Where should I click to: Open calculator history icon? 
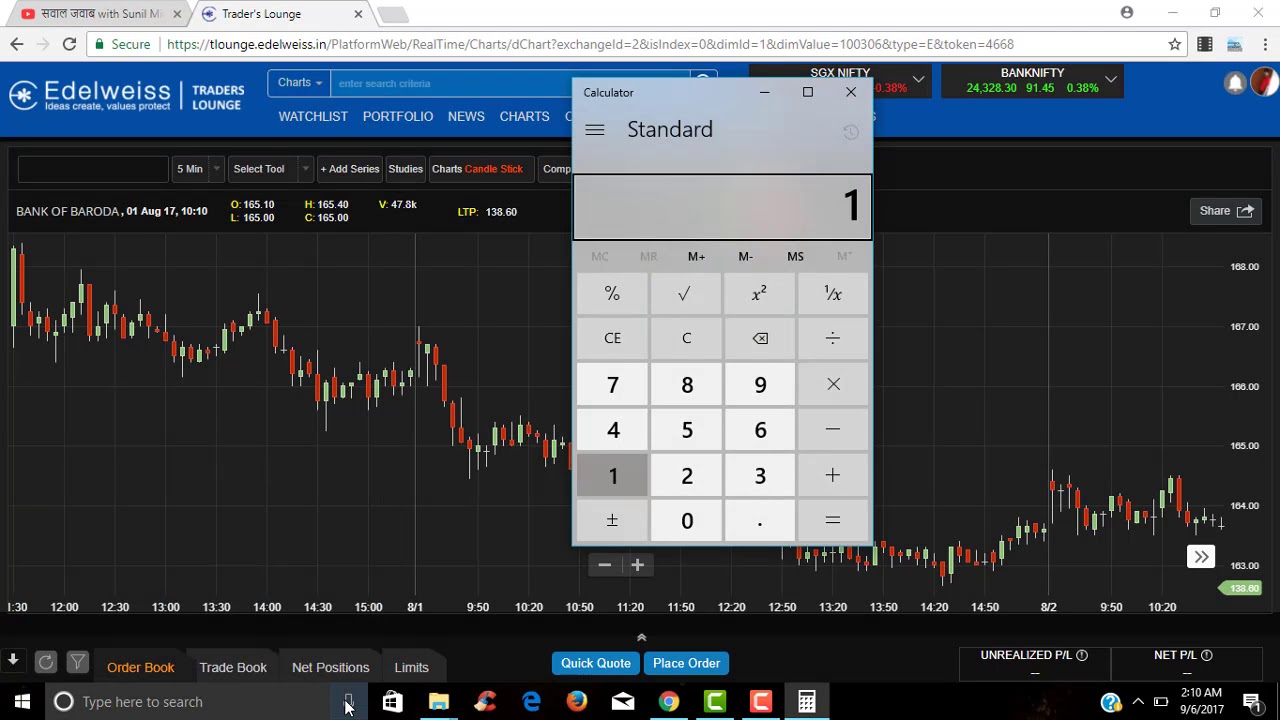click(850, 132)
